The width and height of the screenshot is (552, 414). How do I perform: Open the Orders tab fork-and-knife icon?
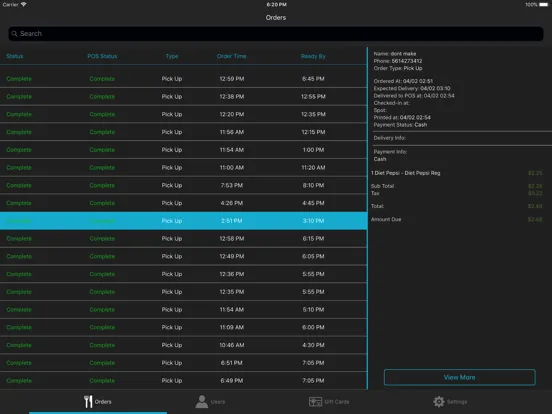tap(88, 401)
